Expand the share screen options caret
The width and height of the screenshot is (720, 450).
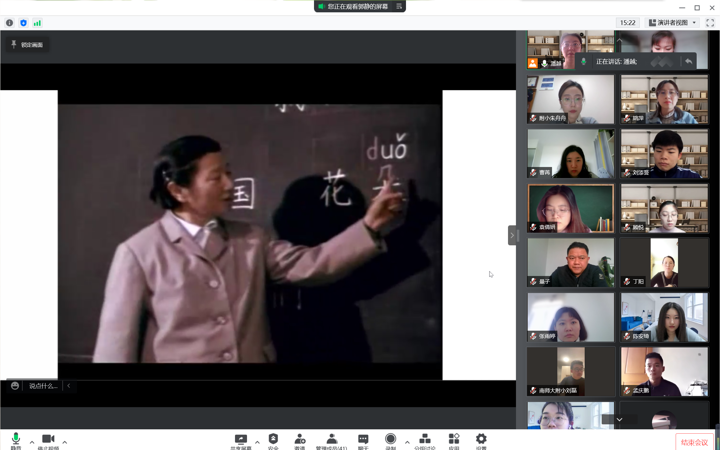point(257,442)
